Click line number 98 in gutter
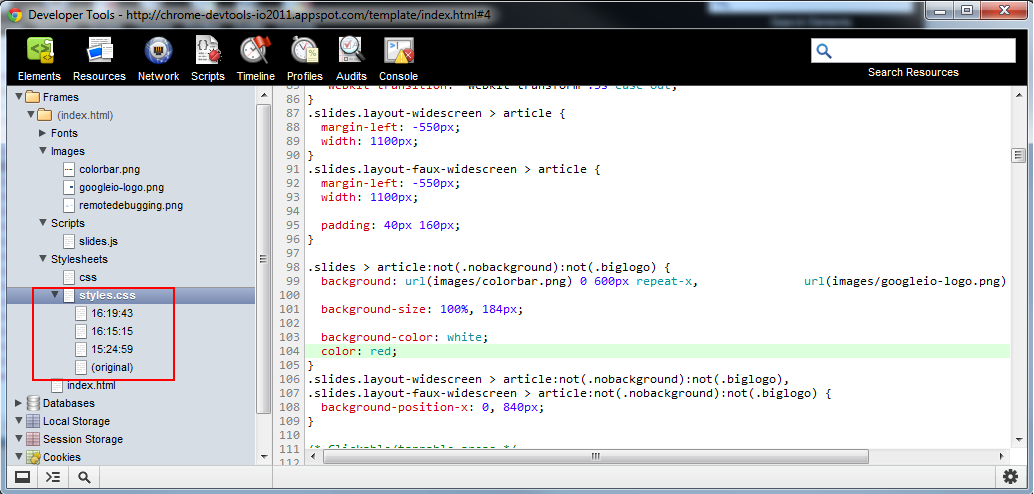Image resolution: width=1034 pixels, height=494 pixels. click(x=291, y=267)
